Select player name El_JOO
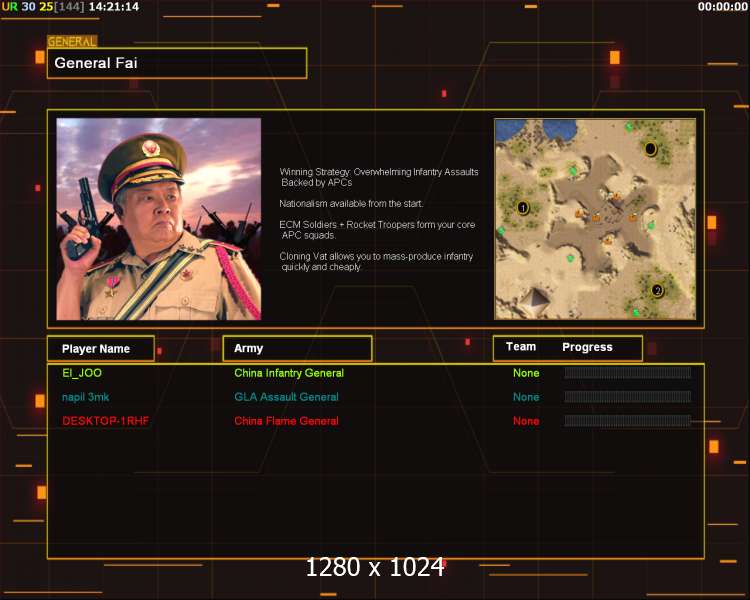Image resolution: width=750 pixels, height=600 pixels. click(82, 373)
